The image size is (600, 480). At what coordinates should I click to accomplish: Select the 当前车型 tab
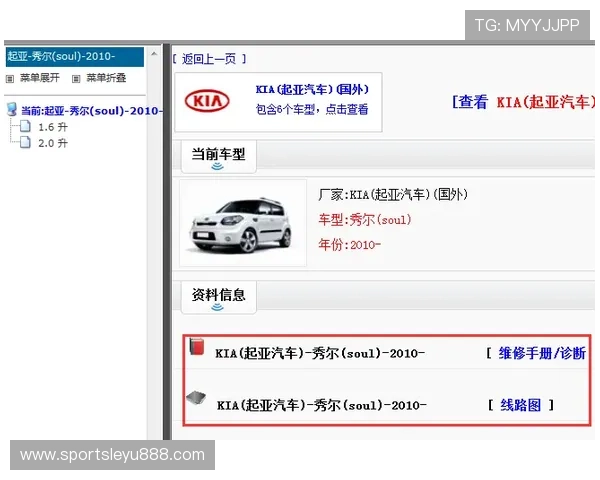click(218, 157)
